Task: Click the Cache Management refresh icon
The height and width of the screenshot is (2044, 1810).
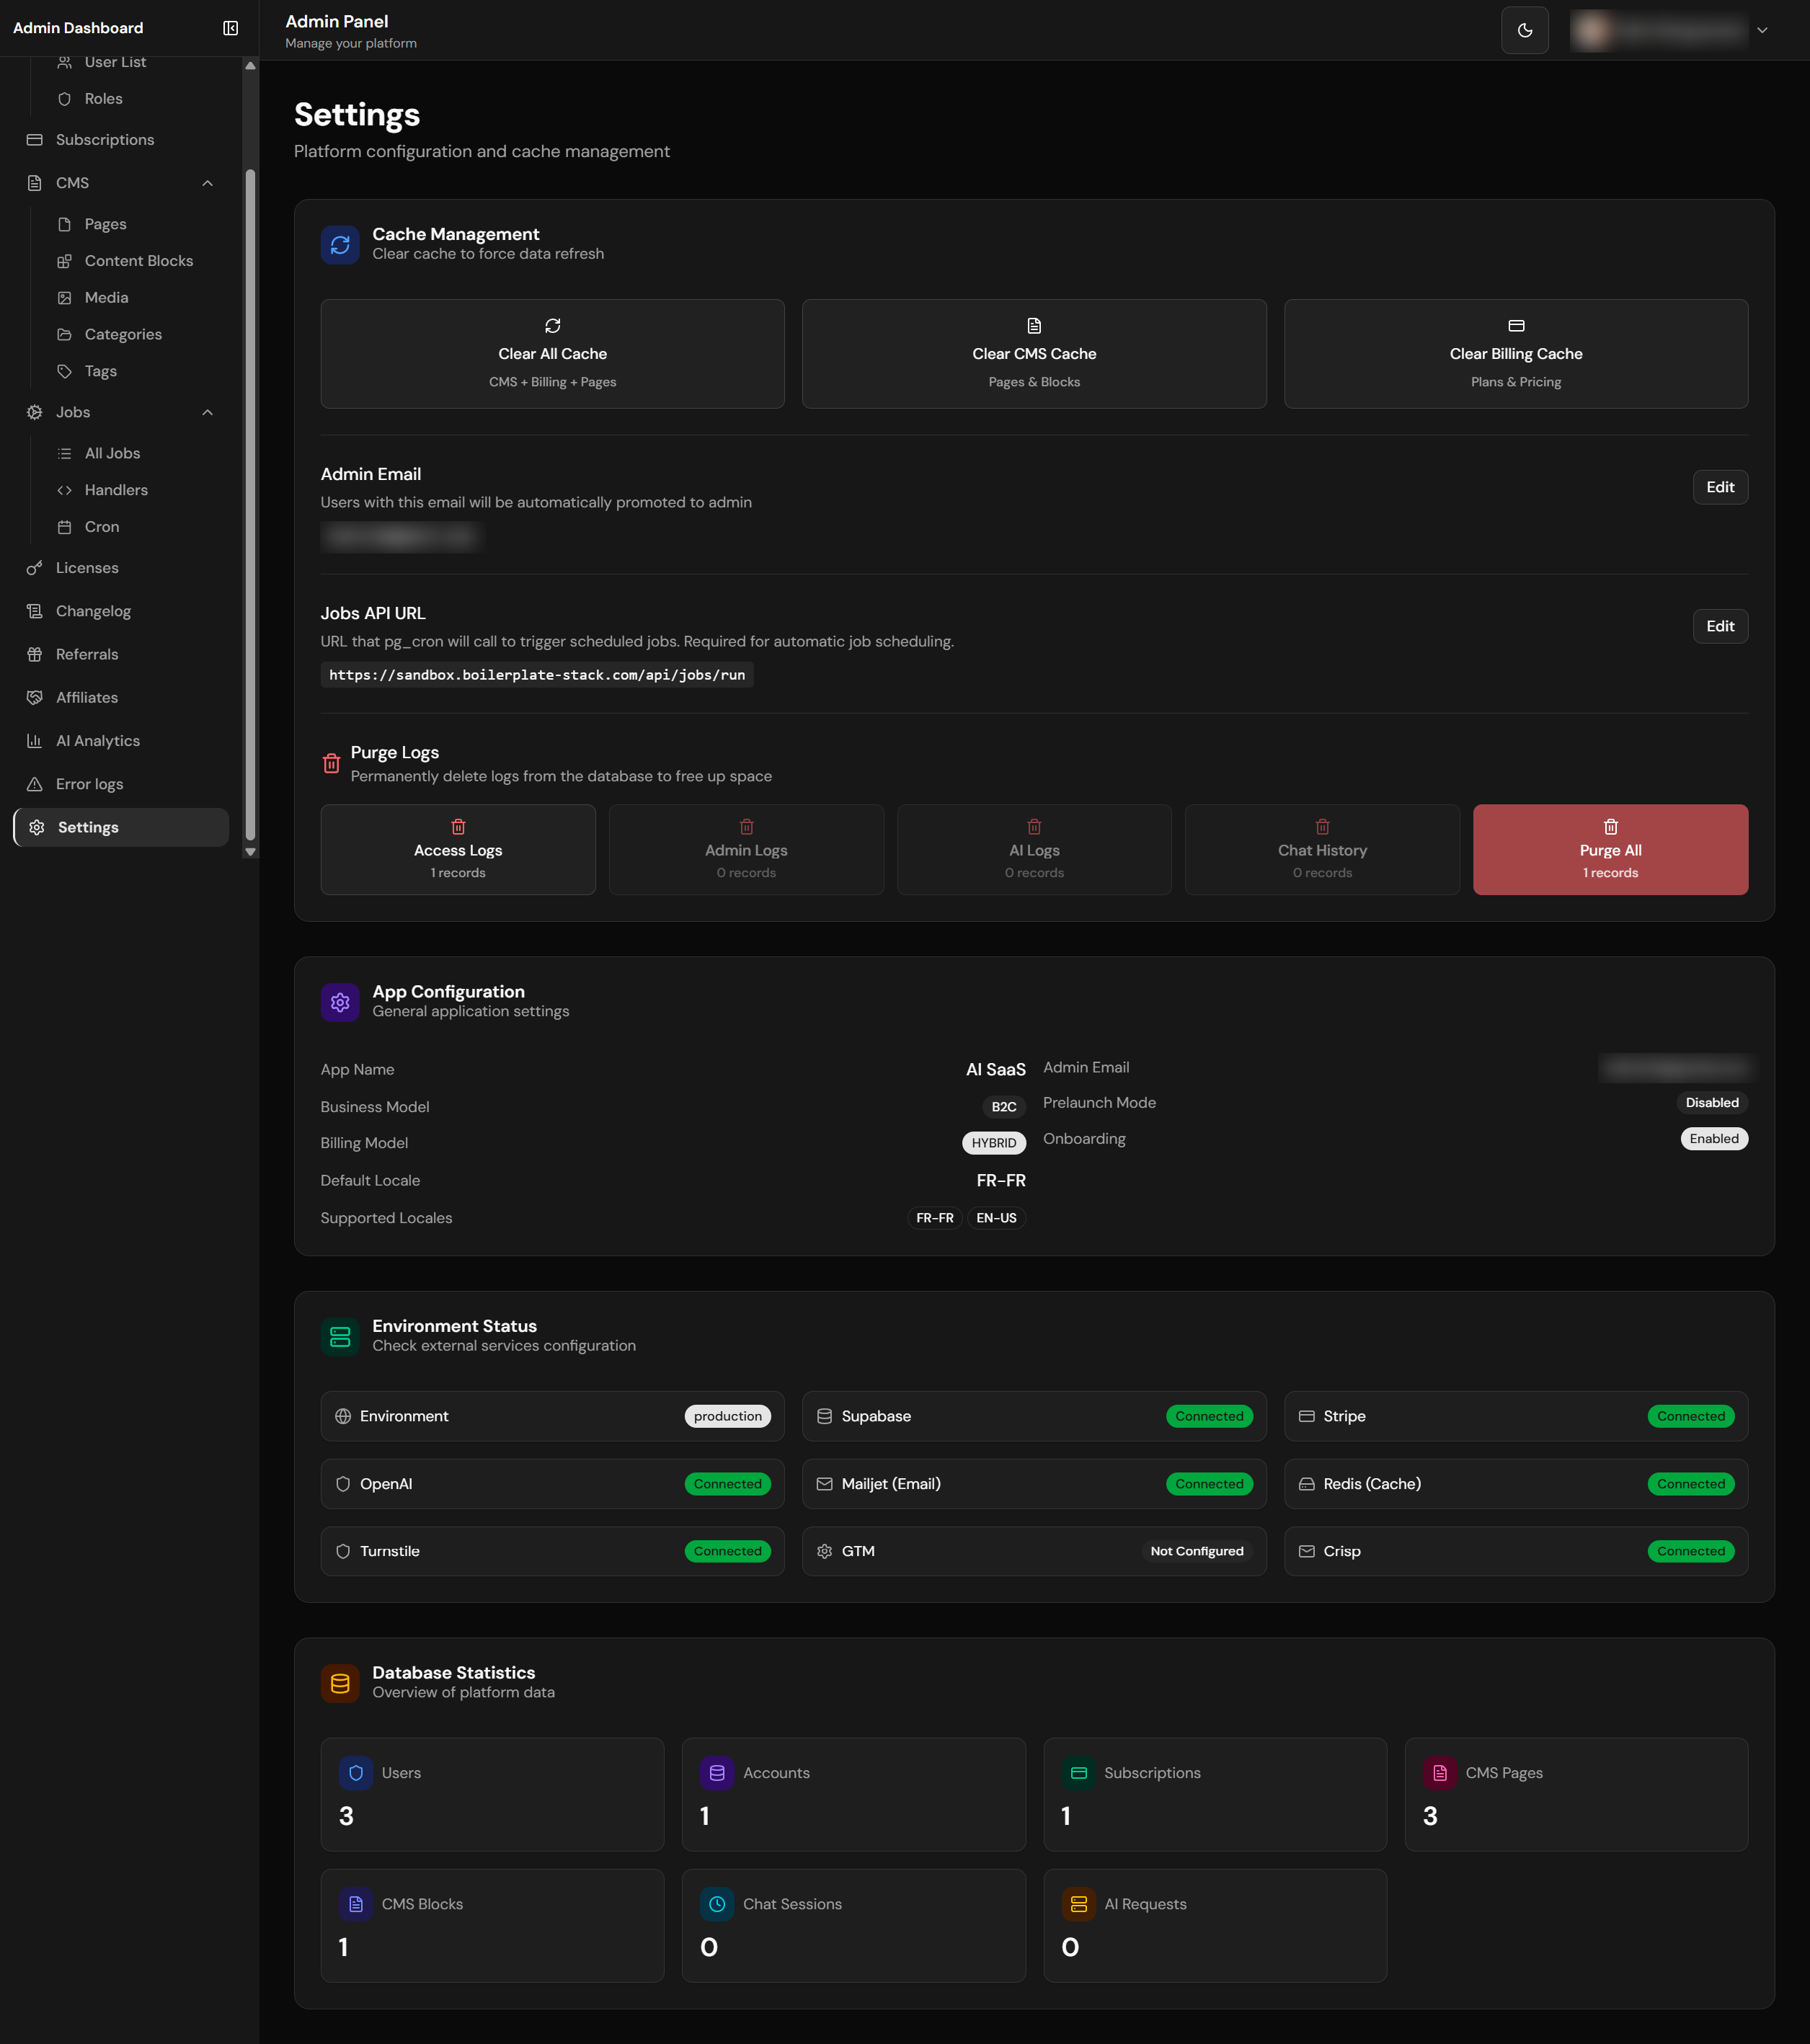Action: 340,245
